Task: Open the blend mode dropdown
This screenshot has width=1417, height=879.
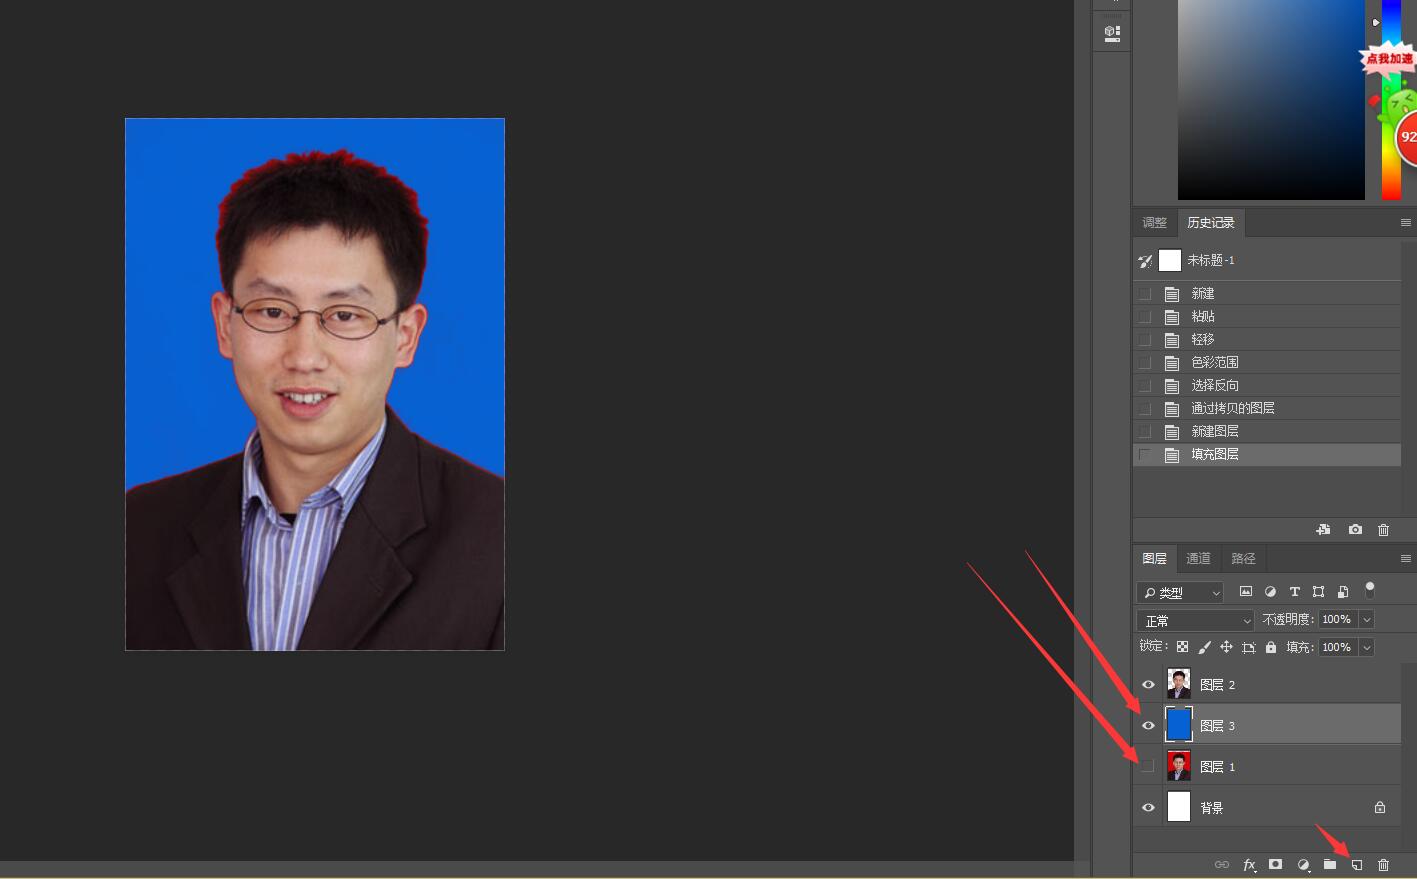Action: pyautogui.click(x=1194, y=619)
